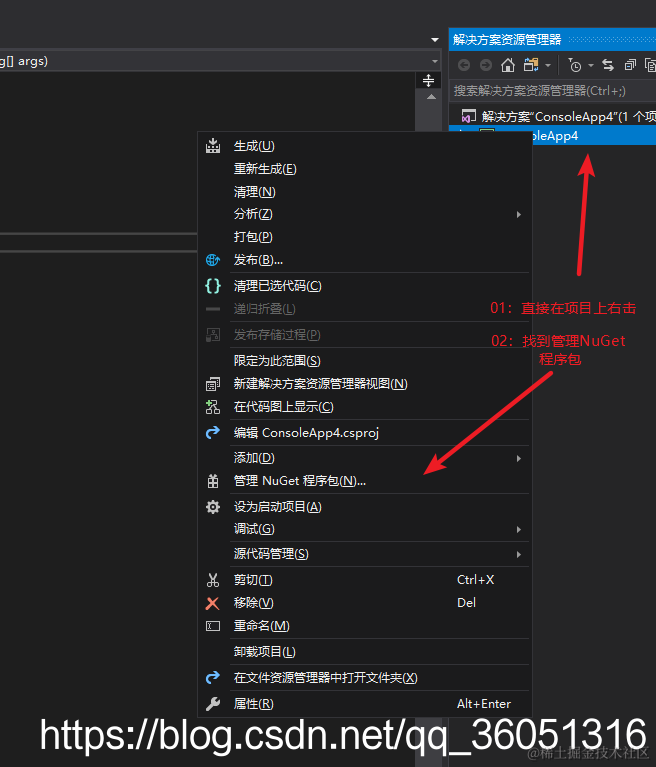Click the package icon beside 管理 NuGet 程序包

pyautogui.click(x=213, y=481)
